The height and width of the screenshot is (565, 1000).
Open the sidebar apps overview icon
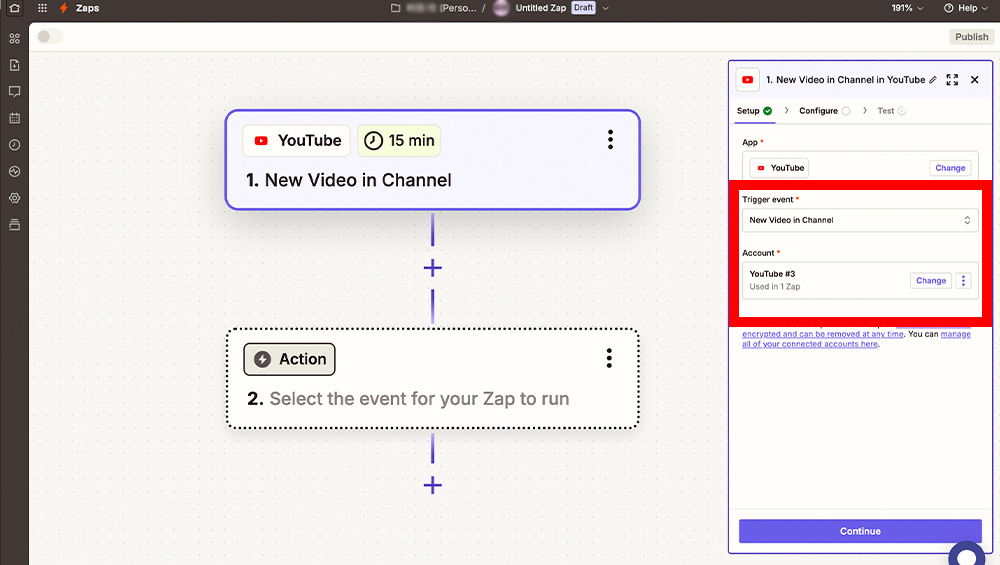[15, 39]
